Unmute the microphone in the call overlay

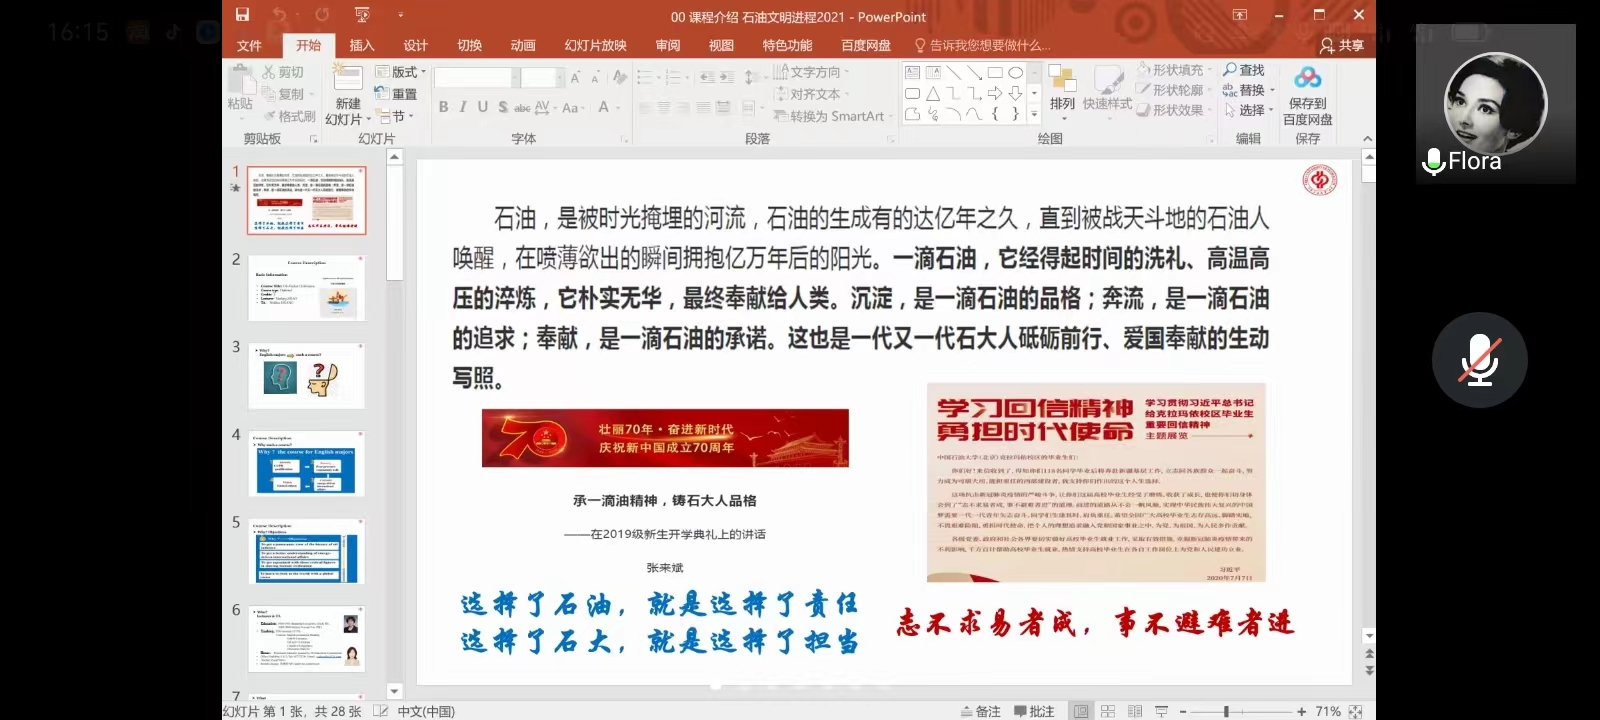coord(1479,360)
